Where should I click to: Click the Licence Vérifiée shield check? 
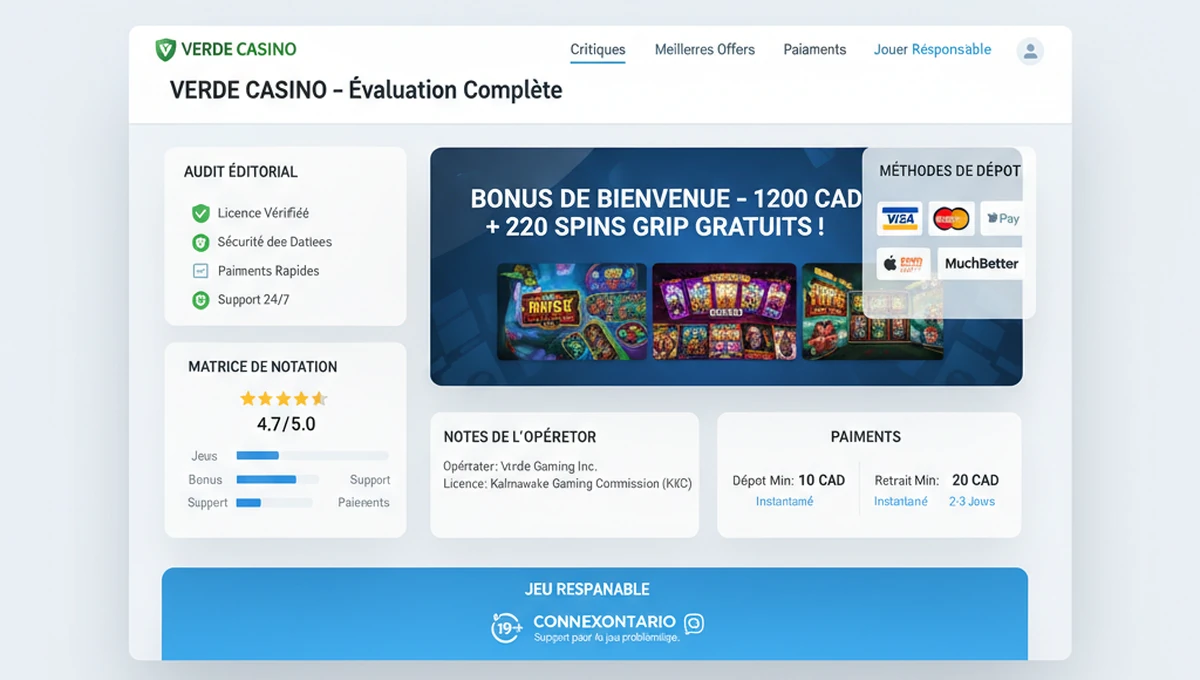(x=200, y=213)
